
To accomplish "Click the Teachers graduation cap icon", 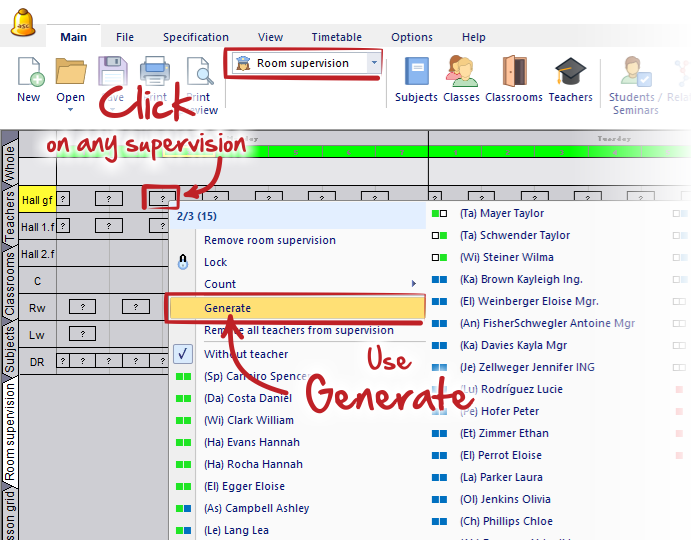I will (x=570, y=73).
